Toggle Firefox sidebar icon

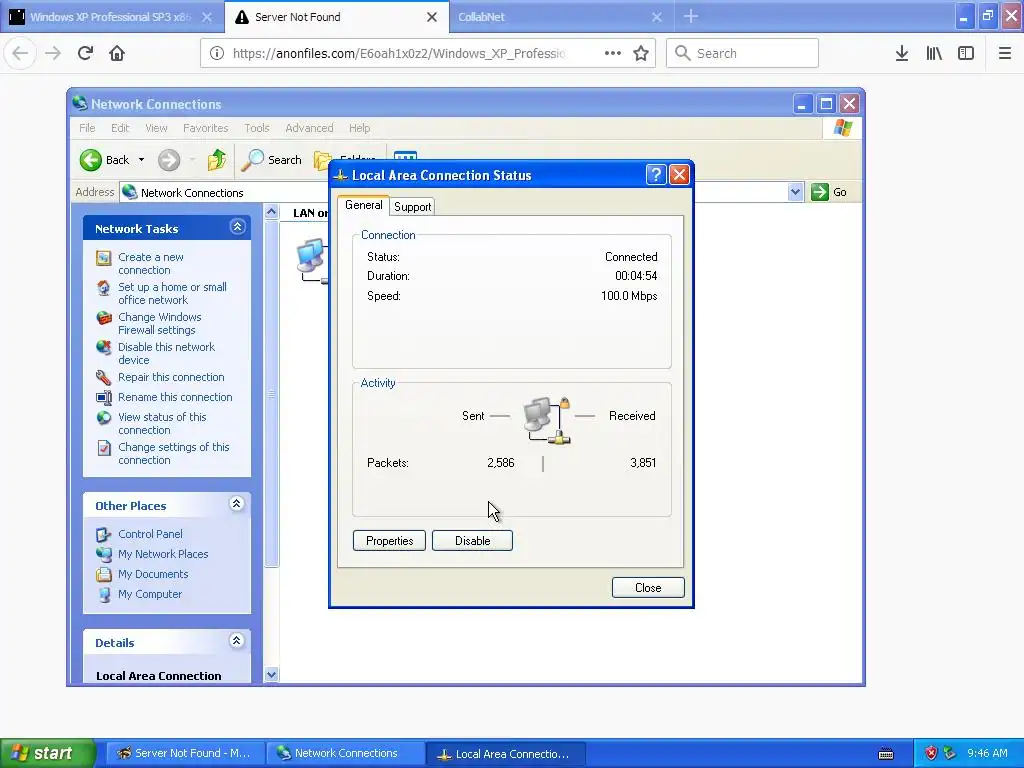(x=966, y=53)
